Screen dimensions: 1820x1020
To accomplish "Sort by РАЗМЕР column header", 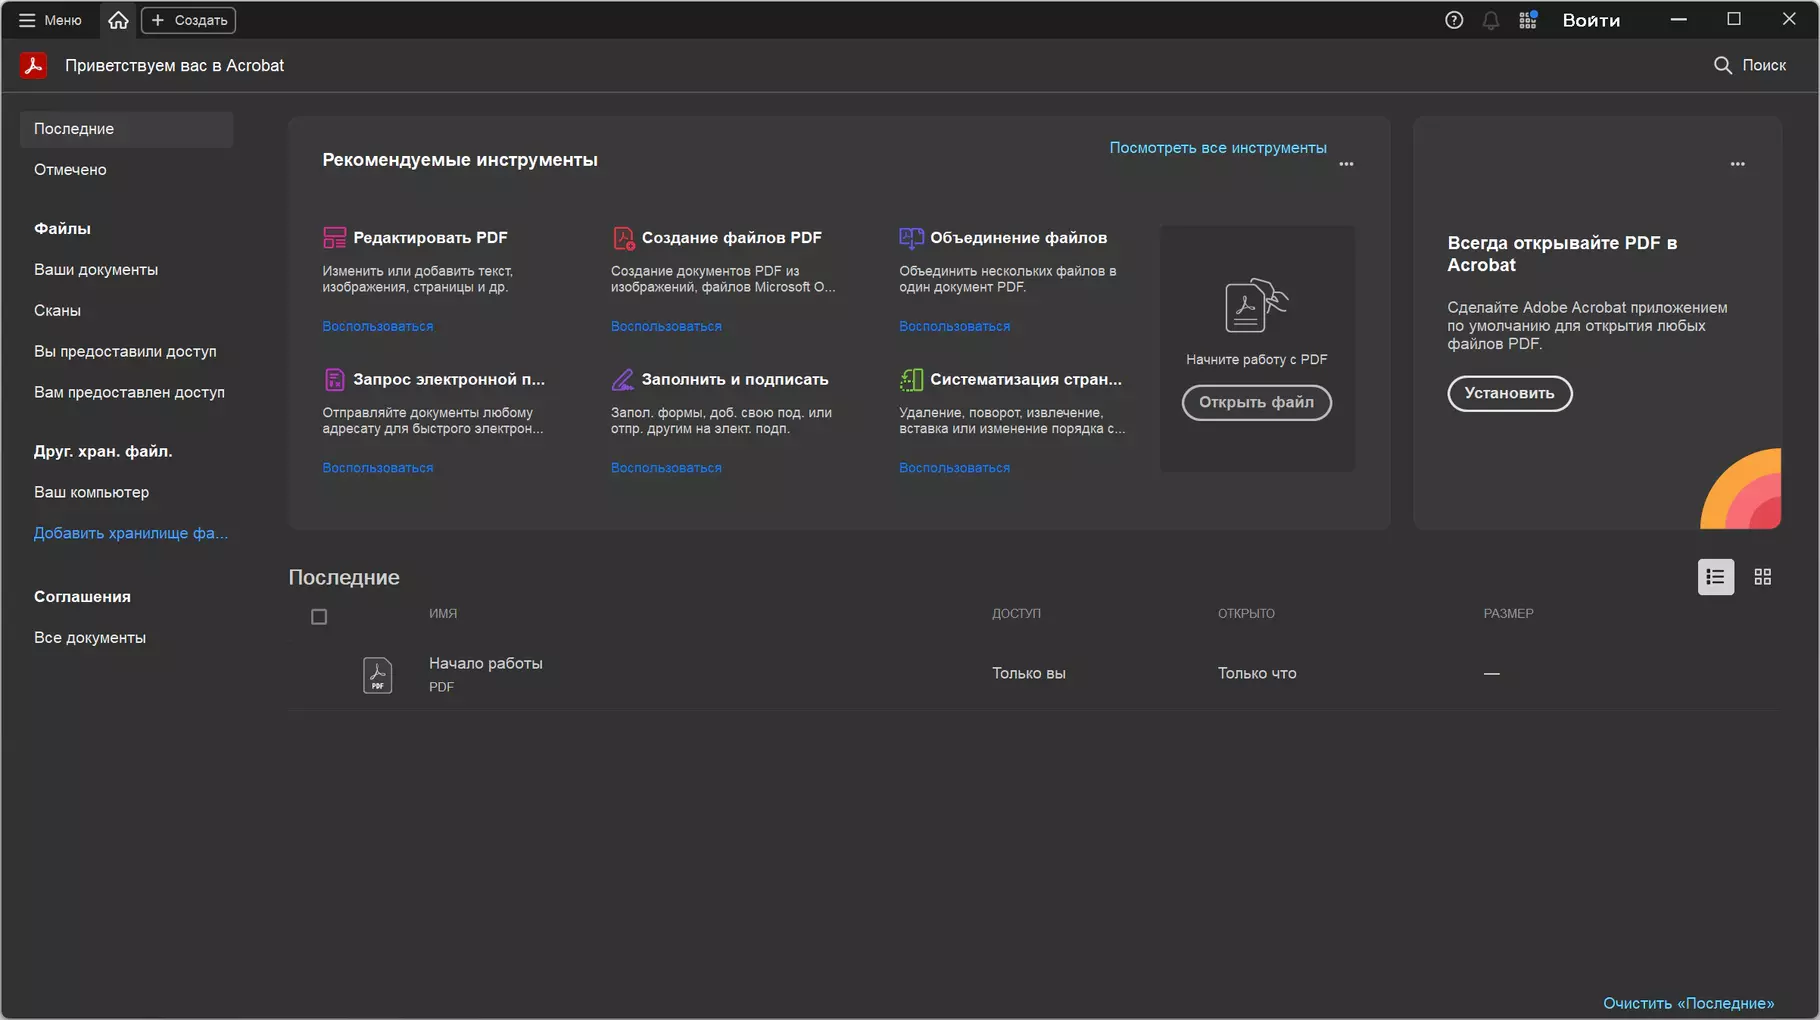I will [x=1508, y=614].
